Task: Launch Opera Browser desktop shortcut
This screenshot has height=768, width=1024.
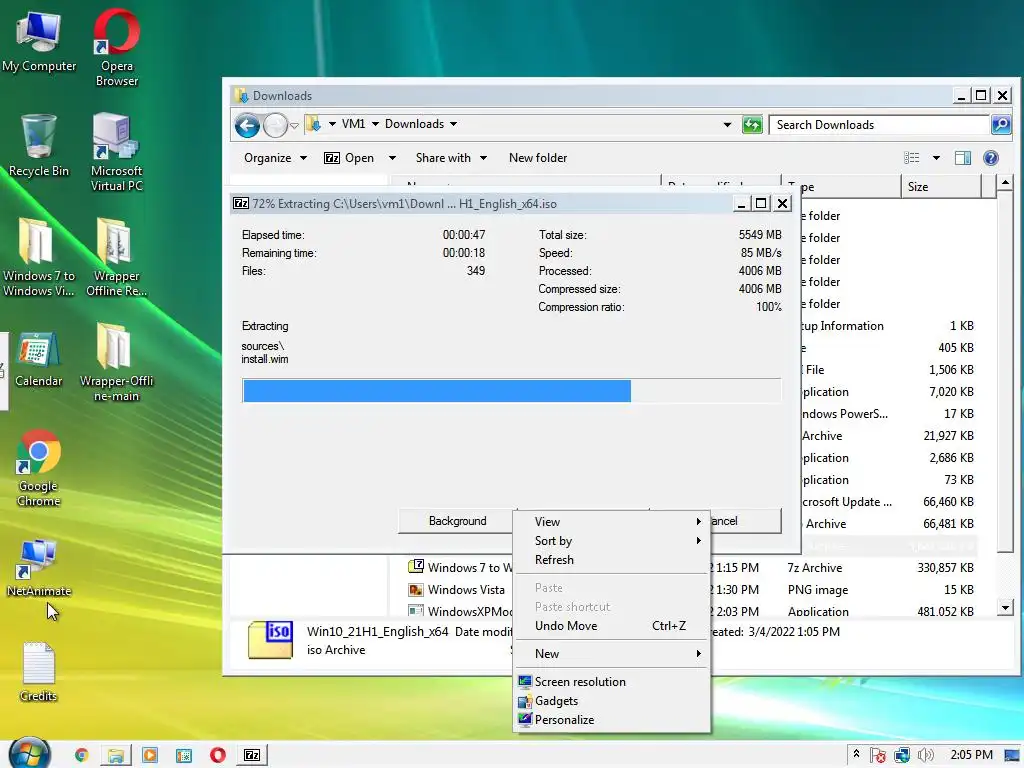Action: coord(117,48)
